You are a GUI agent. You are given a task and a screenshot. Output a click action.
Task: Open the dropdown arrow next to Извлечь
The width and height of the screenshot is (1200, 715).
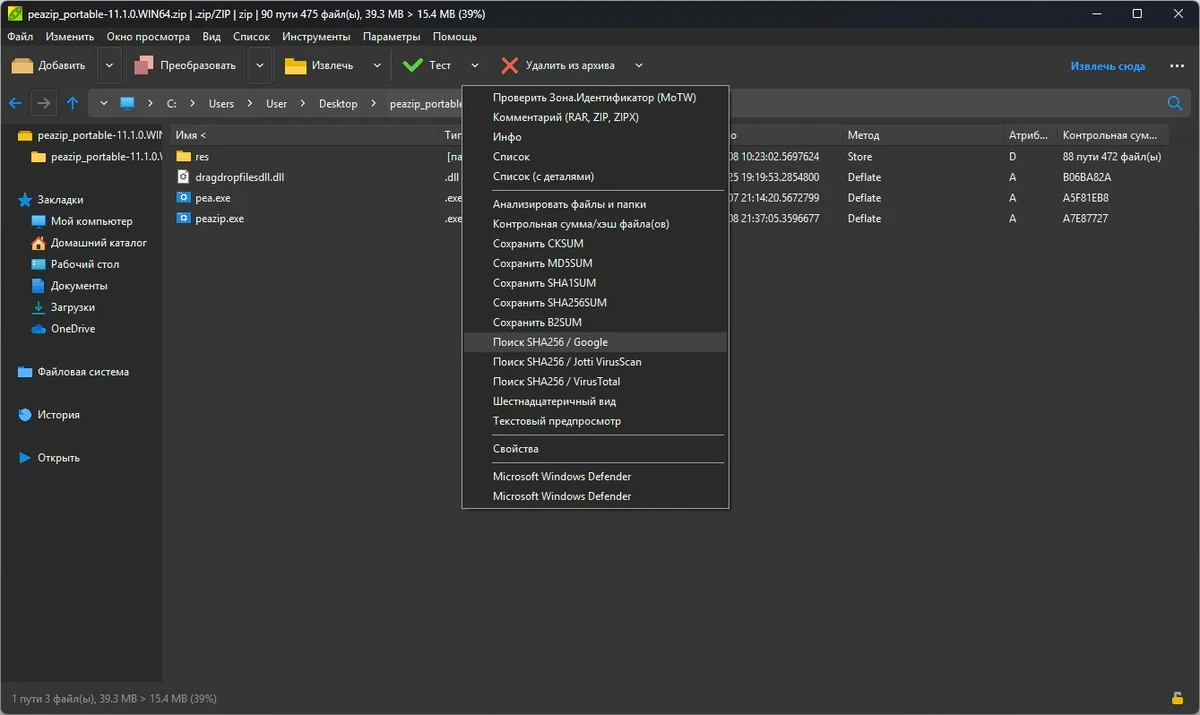[x=377, y=66]
